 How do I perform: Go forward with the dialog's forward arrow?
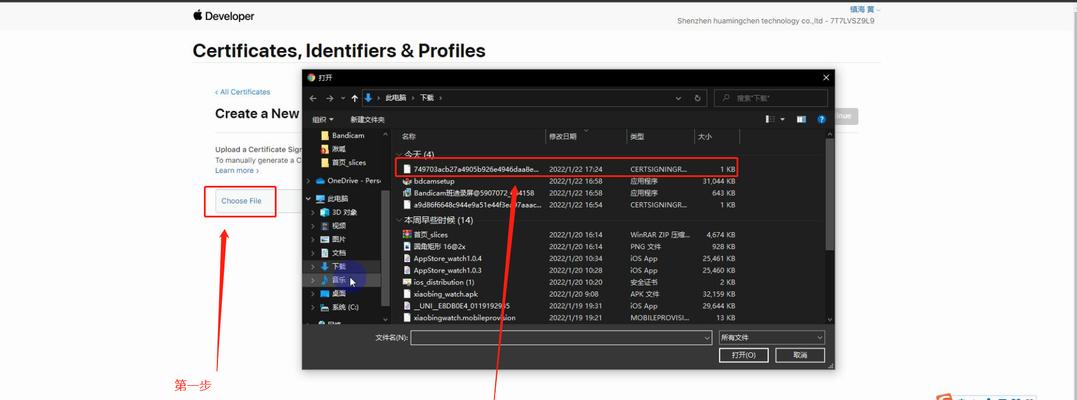point(330,98)
